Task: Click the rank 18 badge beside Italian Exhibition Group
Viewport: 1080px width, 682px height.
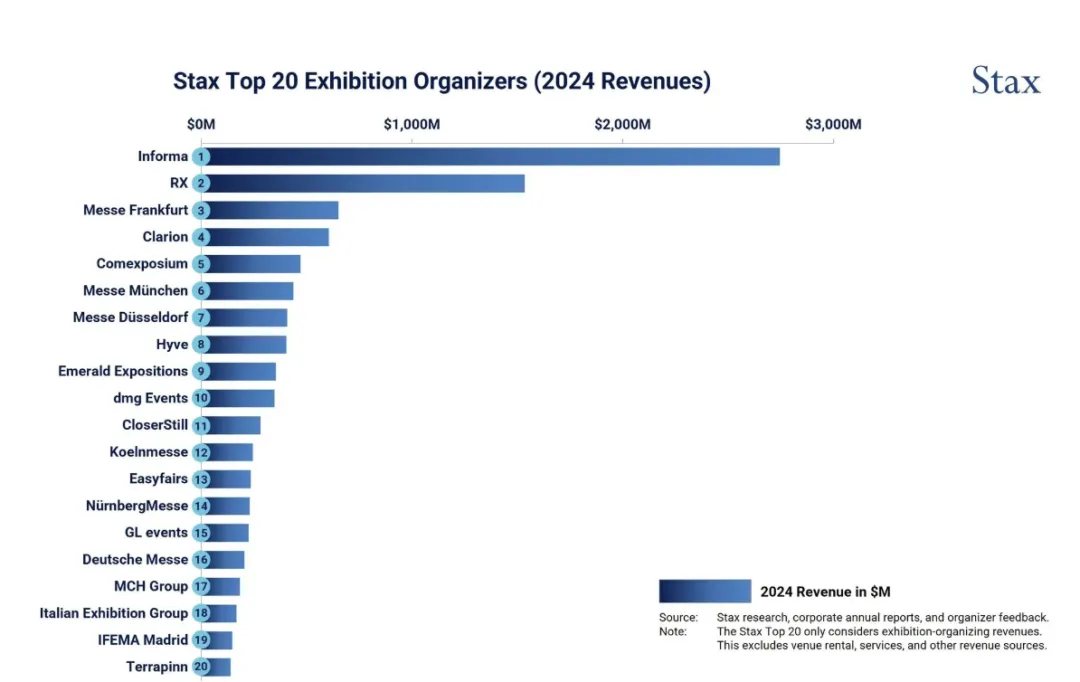Action: [201, 613]
